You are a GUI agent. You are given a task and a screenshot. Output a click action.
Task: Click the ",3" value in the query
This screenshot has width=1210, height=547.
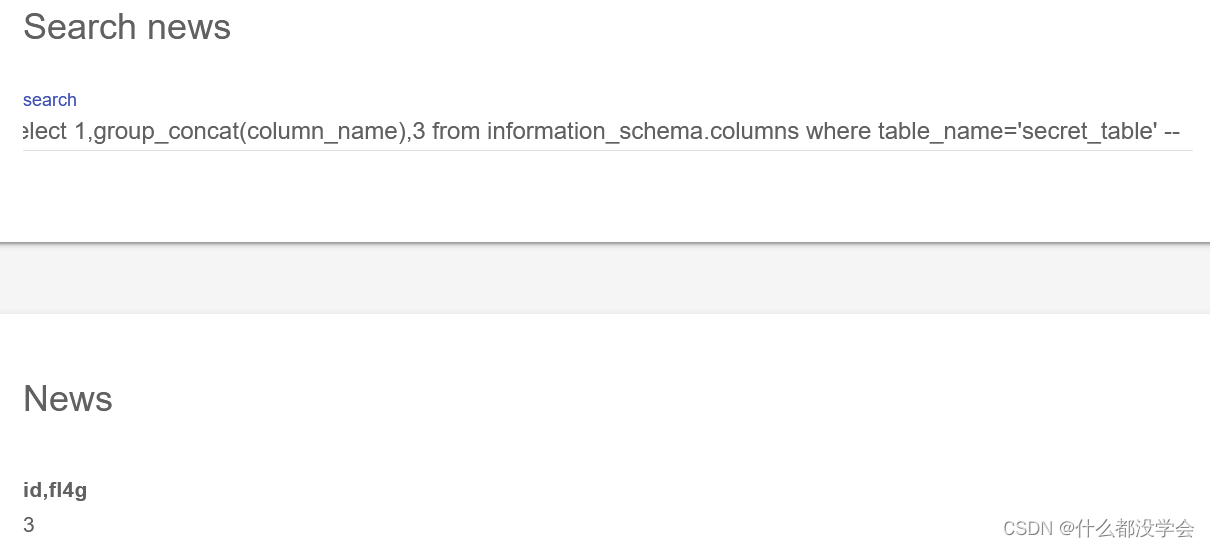pos(414,131)
